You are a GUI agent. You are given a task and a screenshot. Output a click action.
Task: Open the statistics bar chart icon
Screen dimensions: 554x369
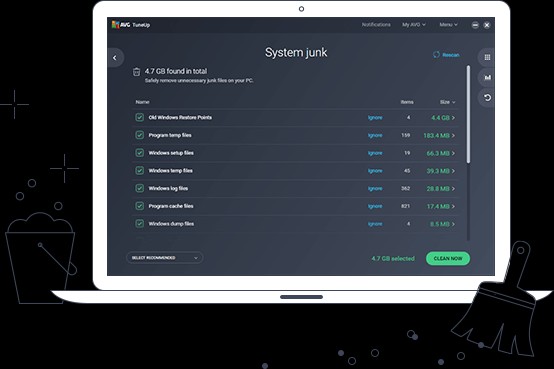coord(487,77)
